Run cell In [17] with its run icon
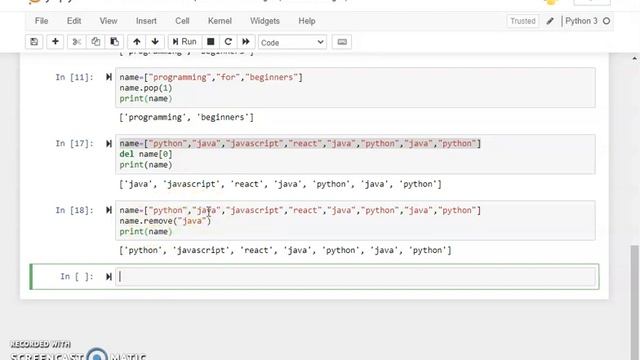The image size is (640, 360). (109, 144)
